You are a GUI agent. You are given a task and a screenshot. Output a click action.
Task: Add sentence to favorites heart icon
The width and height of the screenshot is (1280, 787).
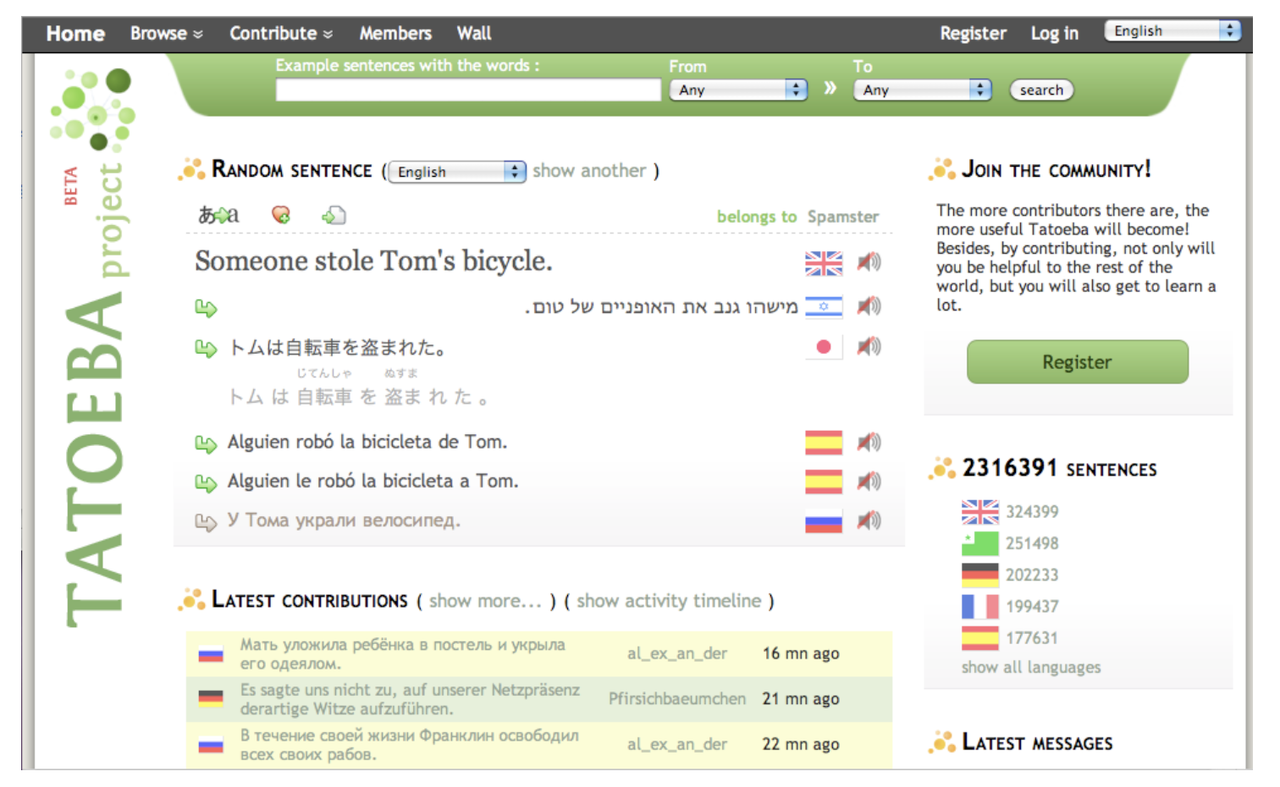click(281, 215)
